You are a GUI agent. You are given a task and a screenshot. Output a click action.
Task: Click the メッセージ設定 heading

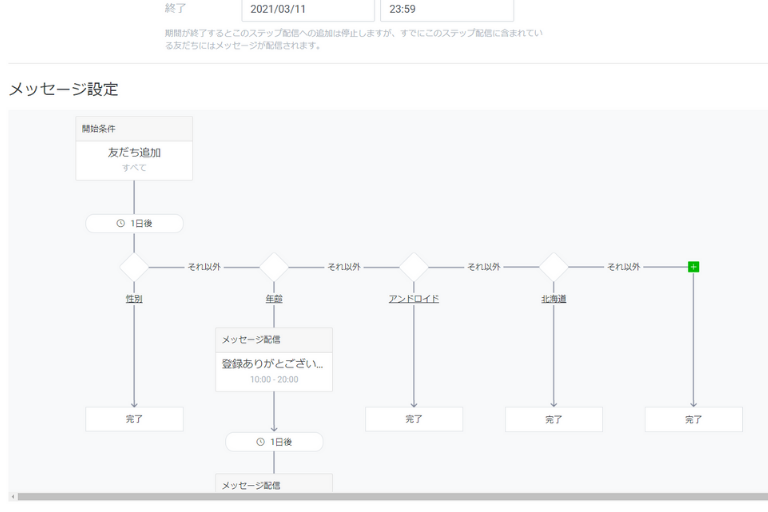pos(64,89)
